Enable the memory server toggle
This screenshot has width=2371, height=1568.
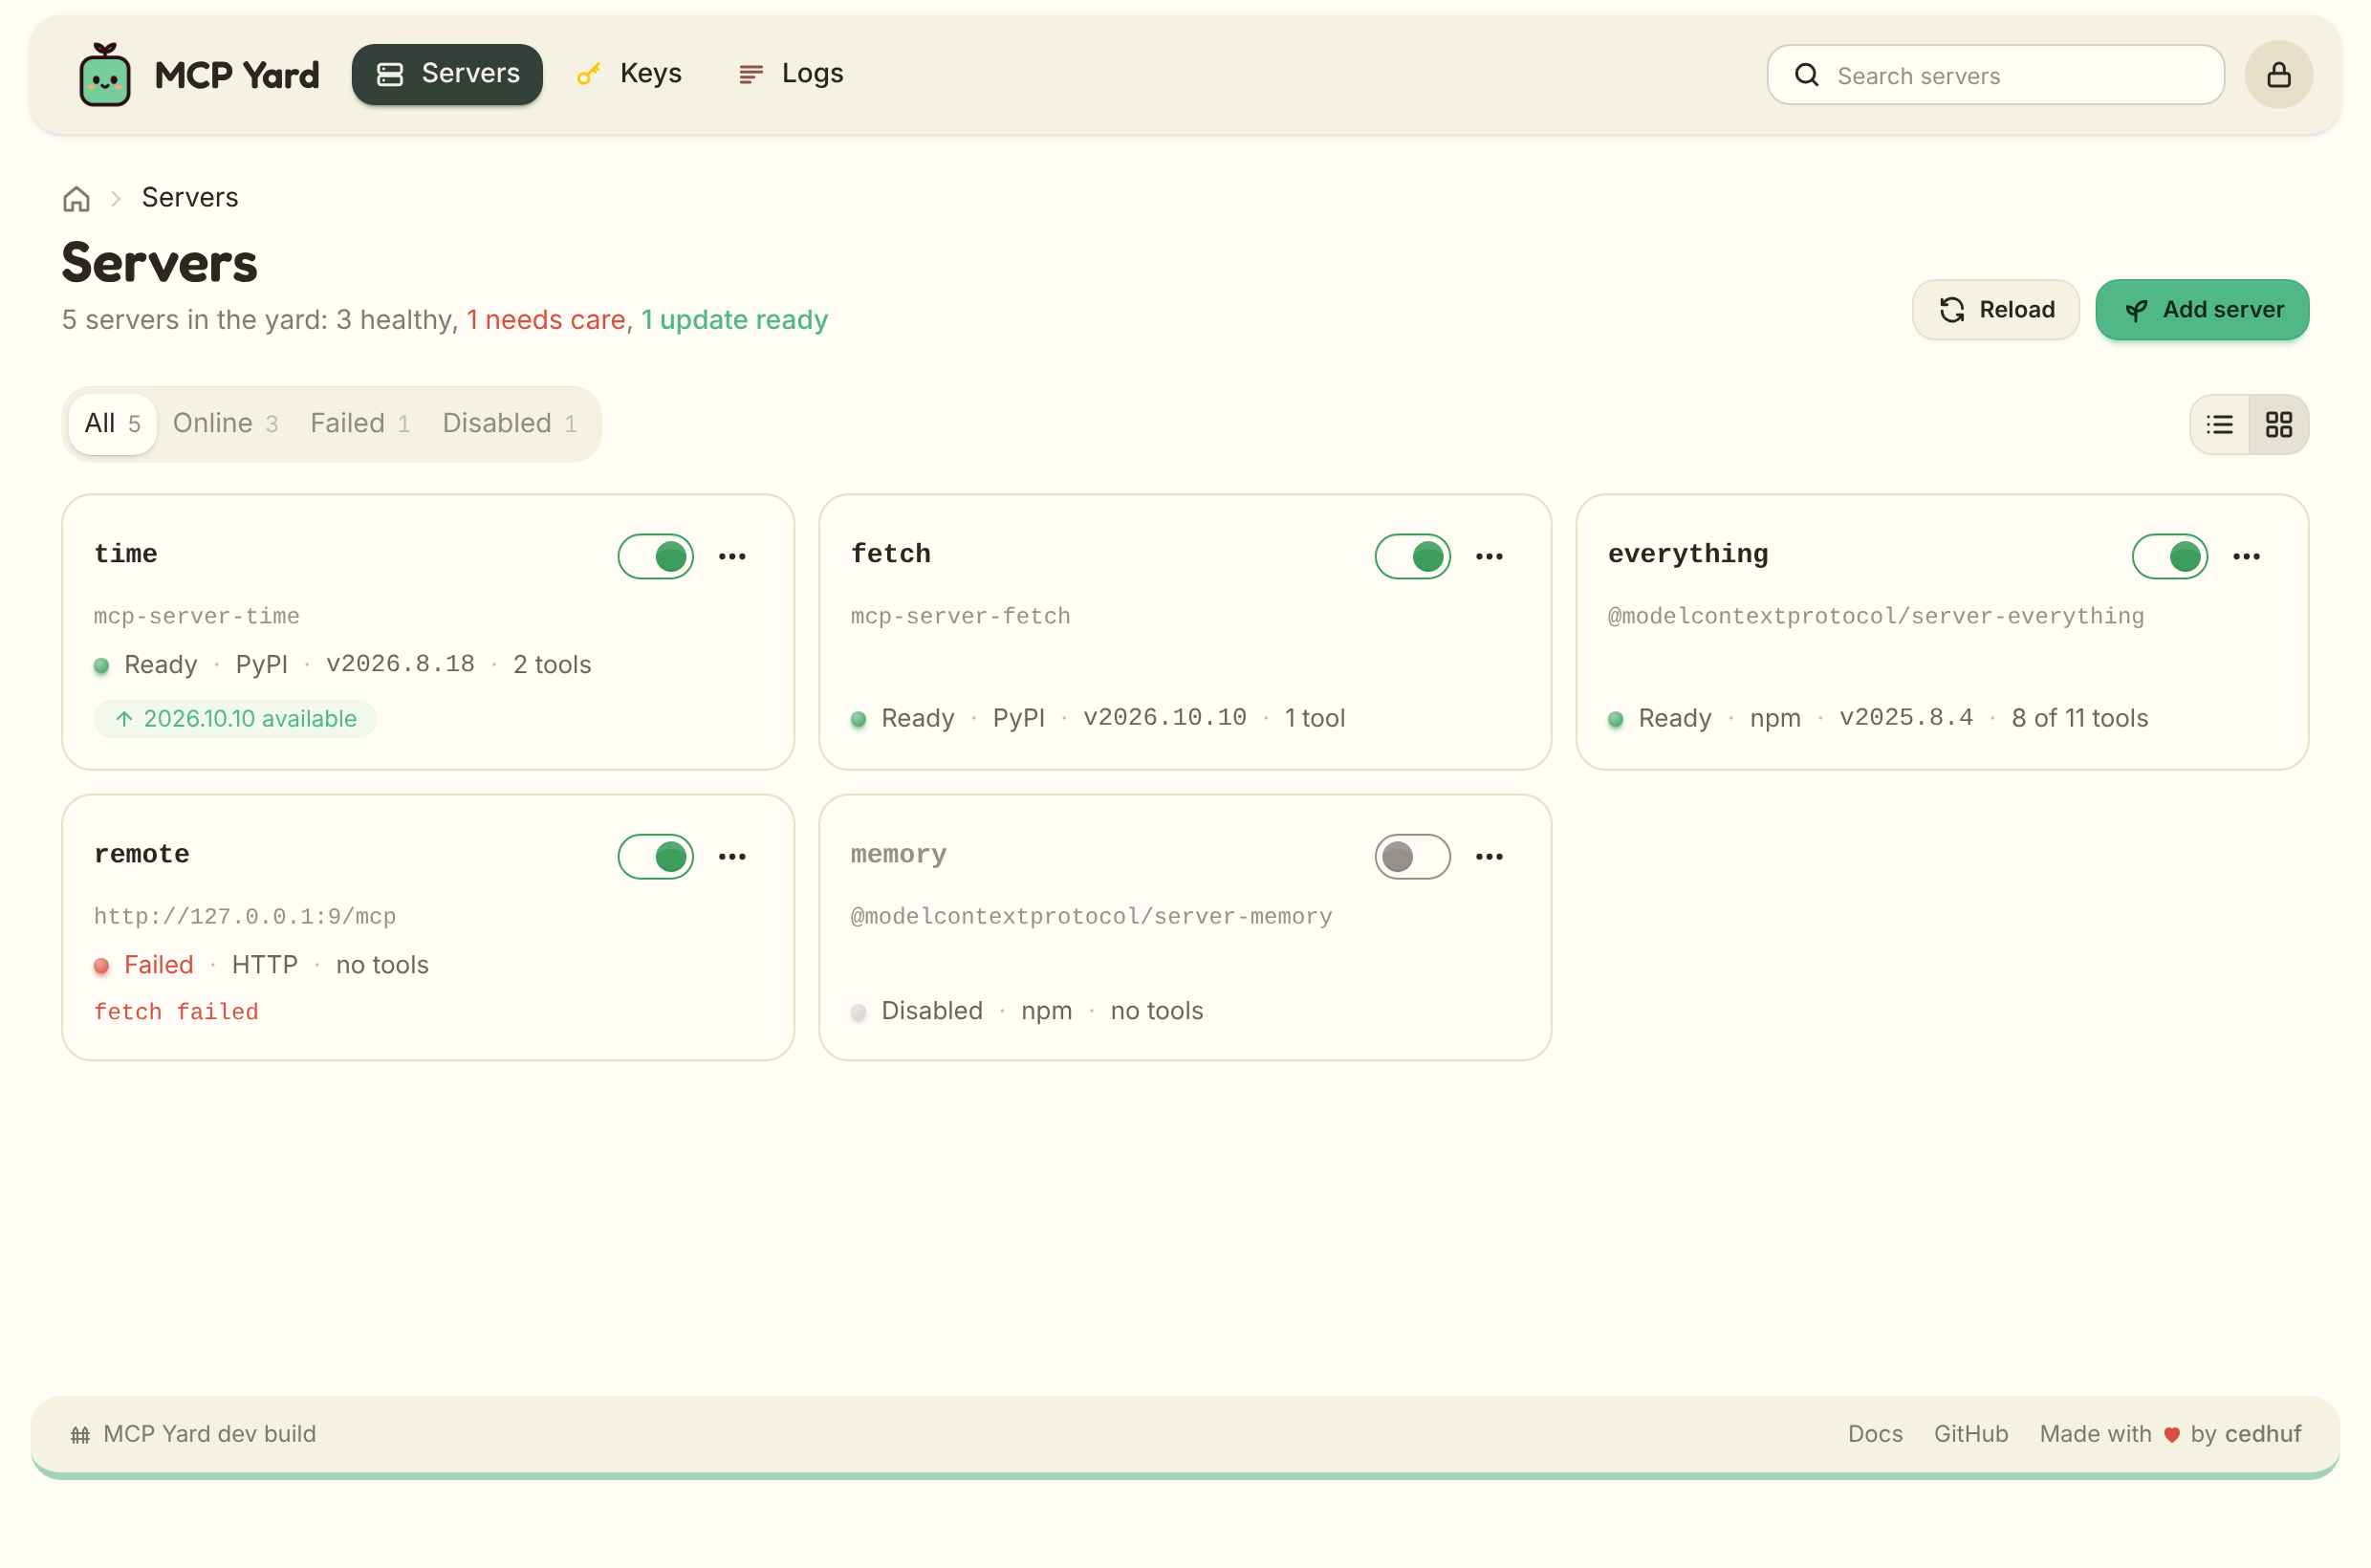pyautogui.click(x=1413, y=856)
